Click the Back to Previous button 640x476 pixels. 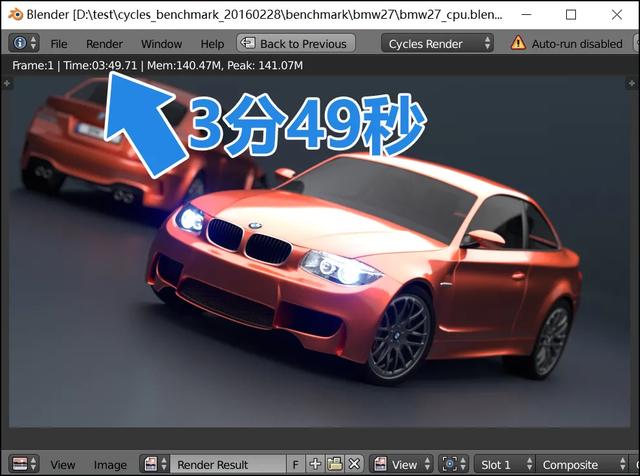click(293, 44)
